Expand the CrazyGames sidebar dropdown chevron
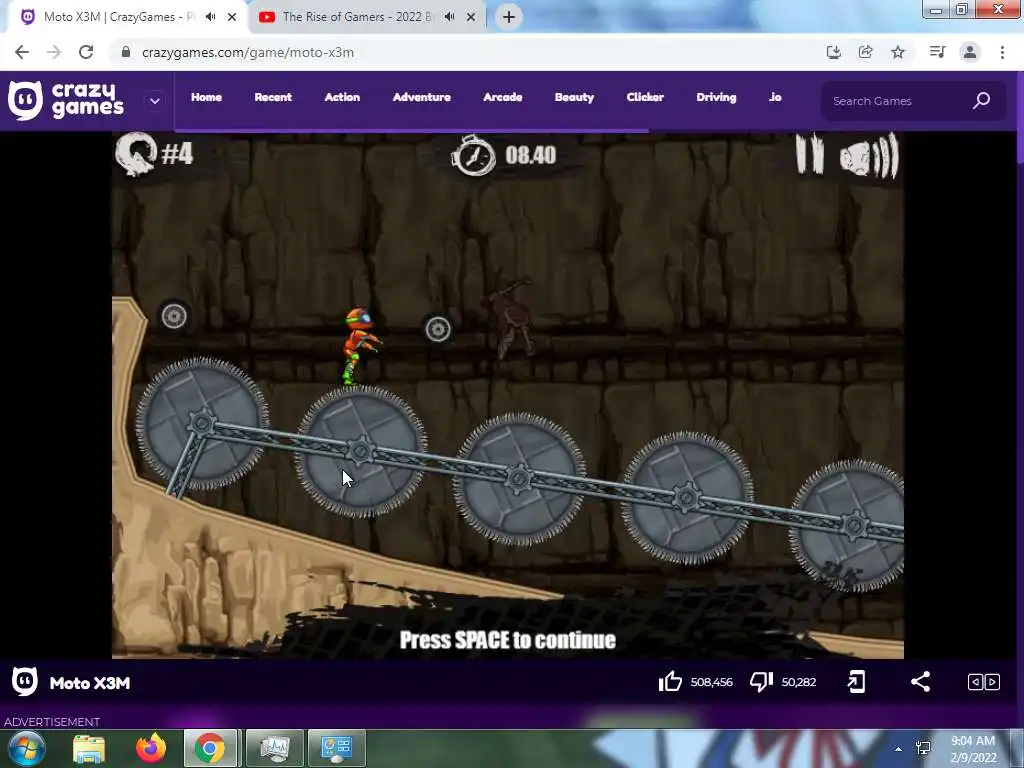Screen dimensions: 1024x768 (155, 101)
